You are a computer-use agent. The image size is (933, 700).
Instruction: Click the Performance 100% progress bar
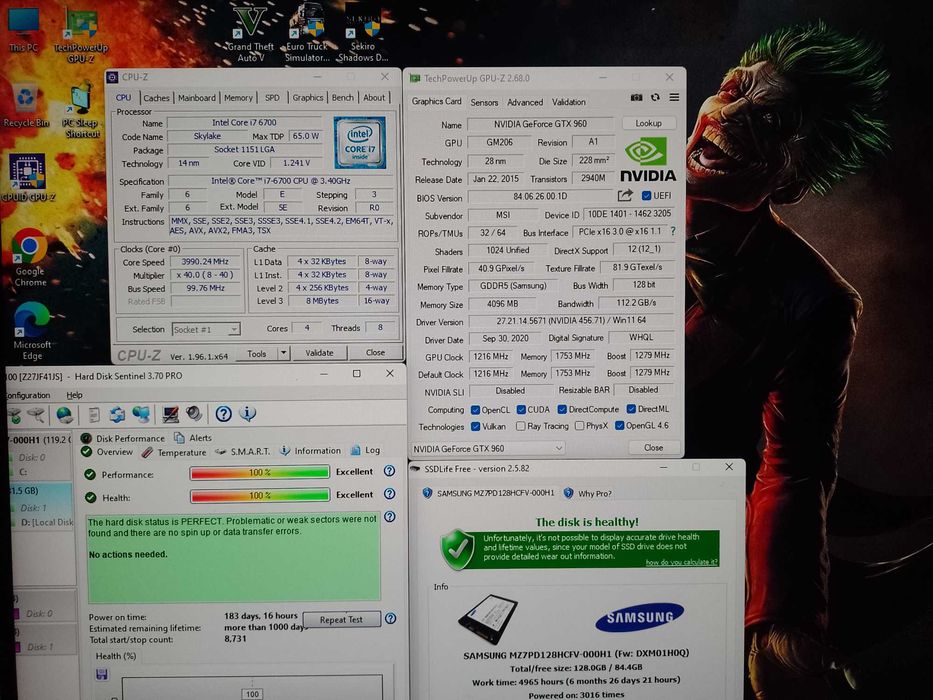click(x=259, y=473)
